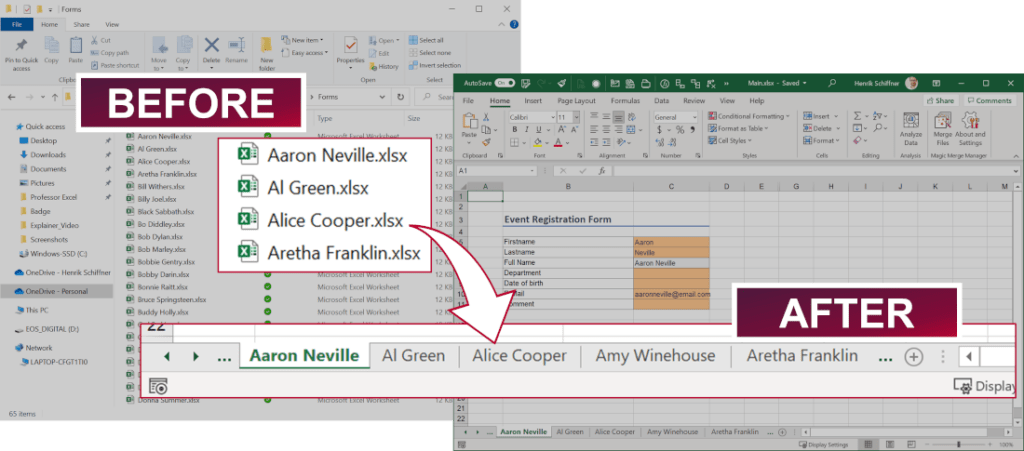This screenshot has height=451, width=1024.
Task: Click the Name Box showing A1
Action: click(x=480, y=171)
